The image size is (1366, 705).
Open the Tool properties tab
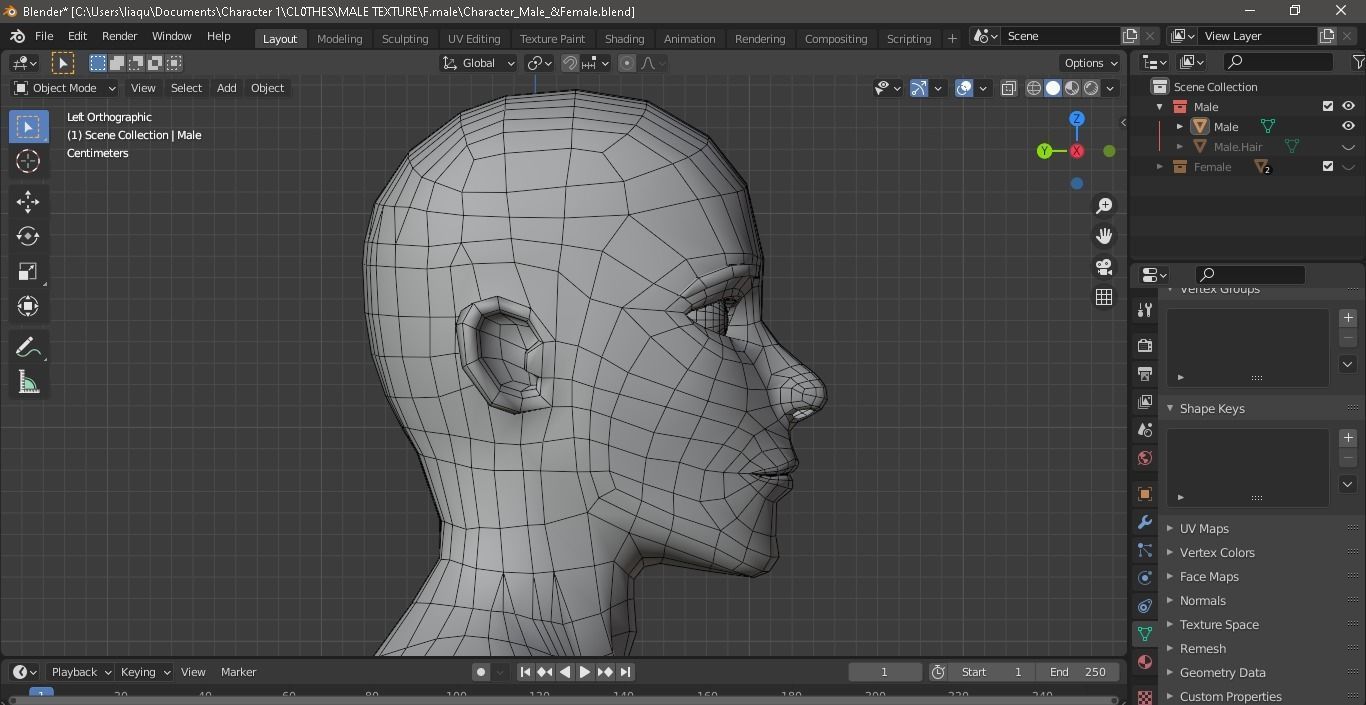click(1145, 310)
